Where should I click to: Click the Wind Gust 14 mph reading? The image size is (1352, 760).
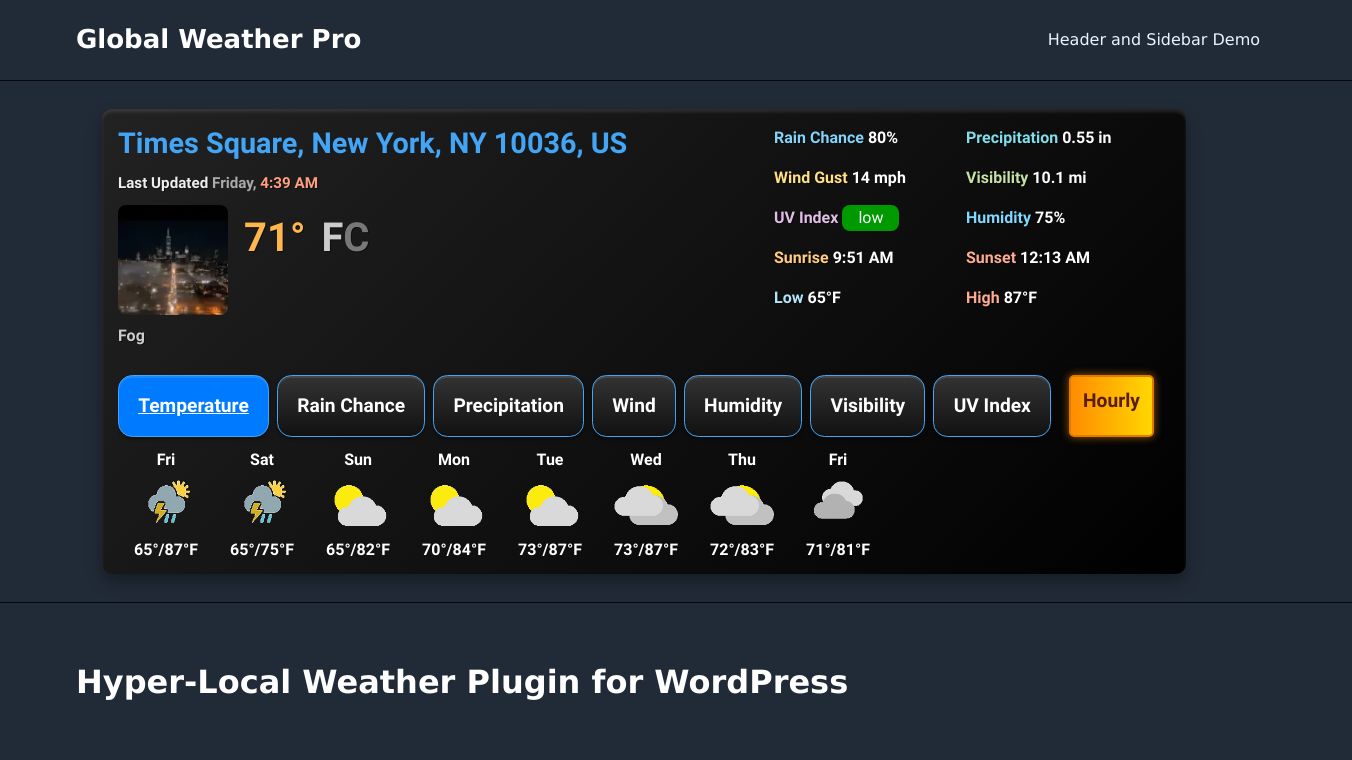tap(840, 178)
